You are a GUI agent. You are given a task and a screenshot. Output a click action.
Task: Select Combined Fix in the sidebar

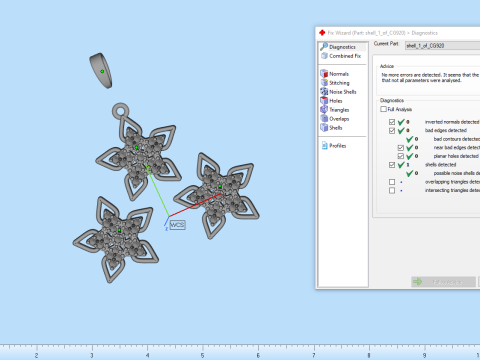pos(341,56)
